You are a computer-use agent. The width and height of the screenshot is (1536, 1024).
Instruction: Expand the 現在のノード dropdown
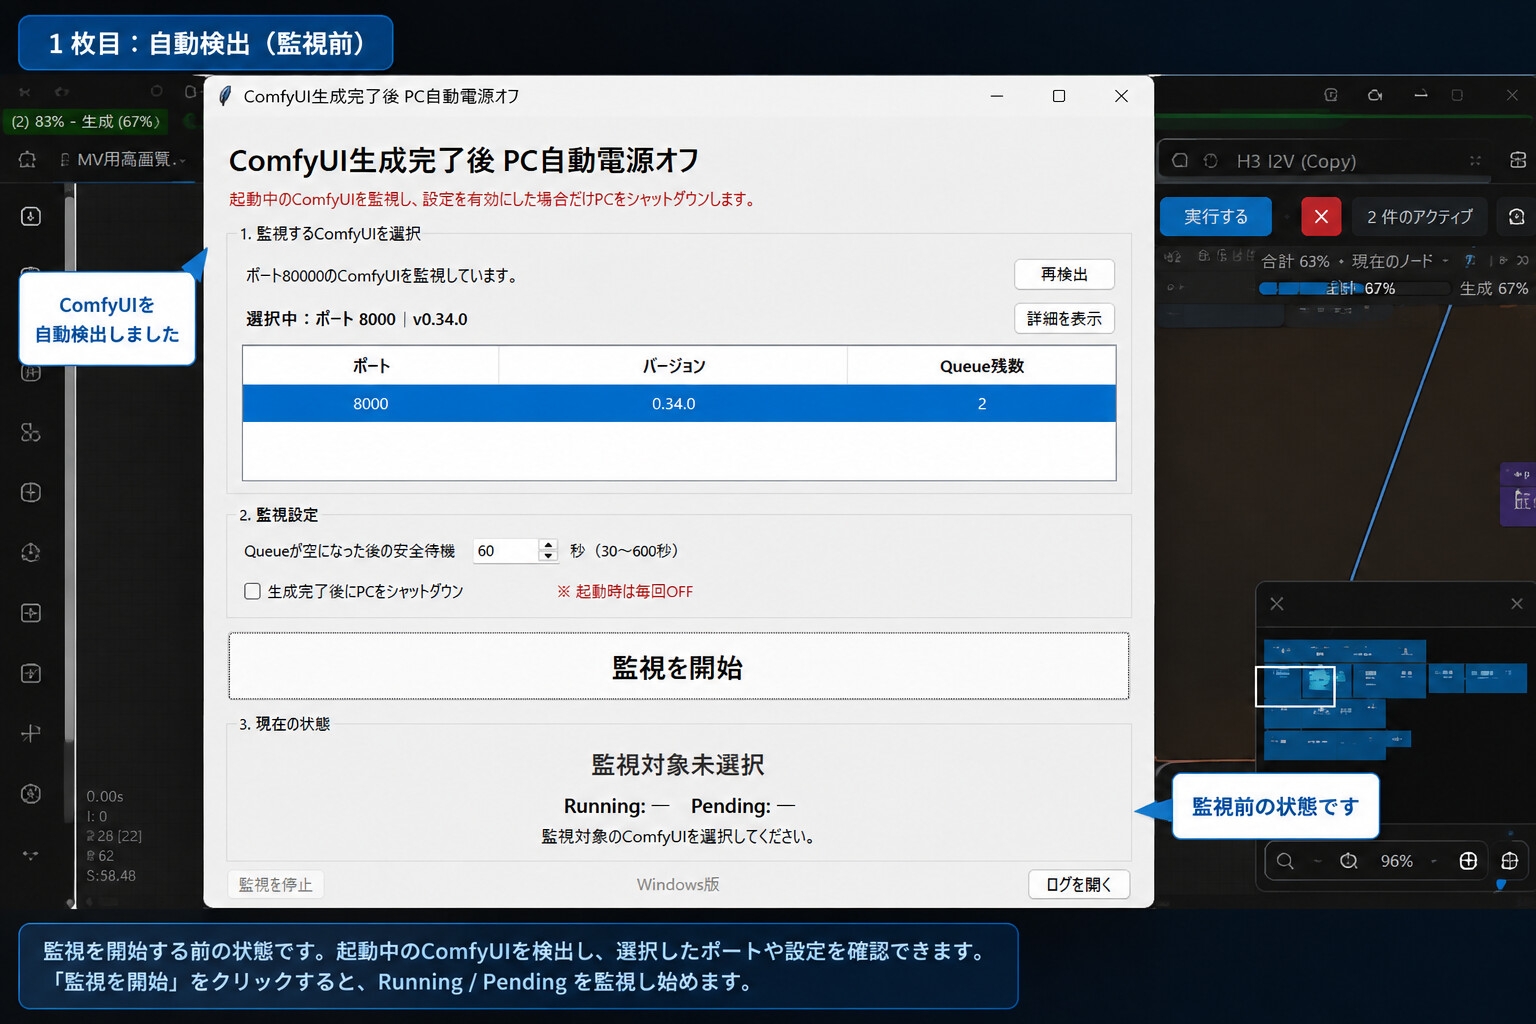pos(1444,261)
